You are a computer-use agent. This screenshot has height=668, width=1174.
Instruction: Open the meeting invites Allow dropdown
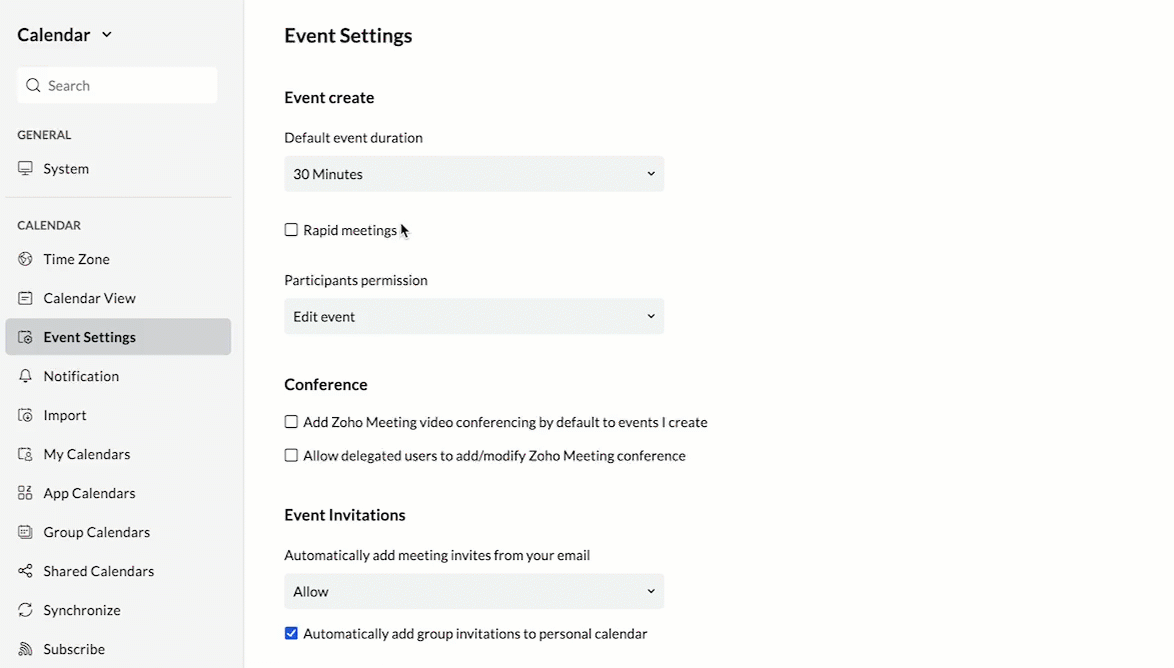coord(473,591)
